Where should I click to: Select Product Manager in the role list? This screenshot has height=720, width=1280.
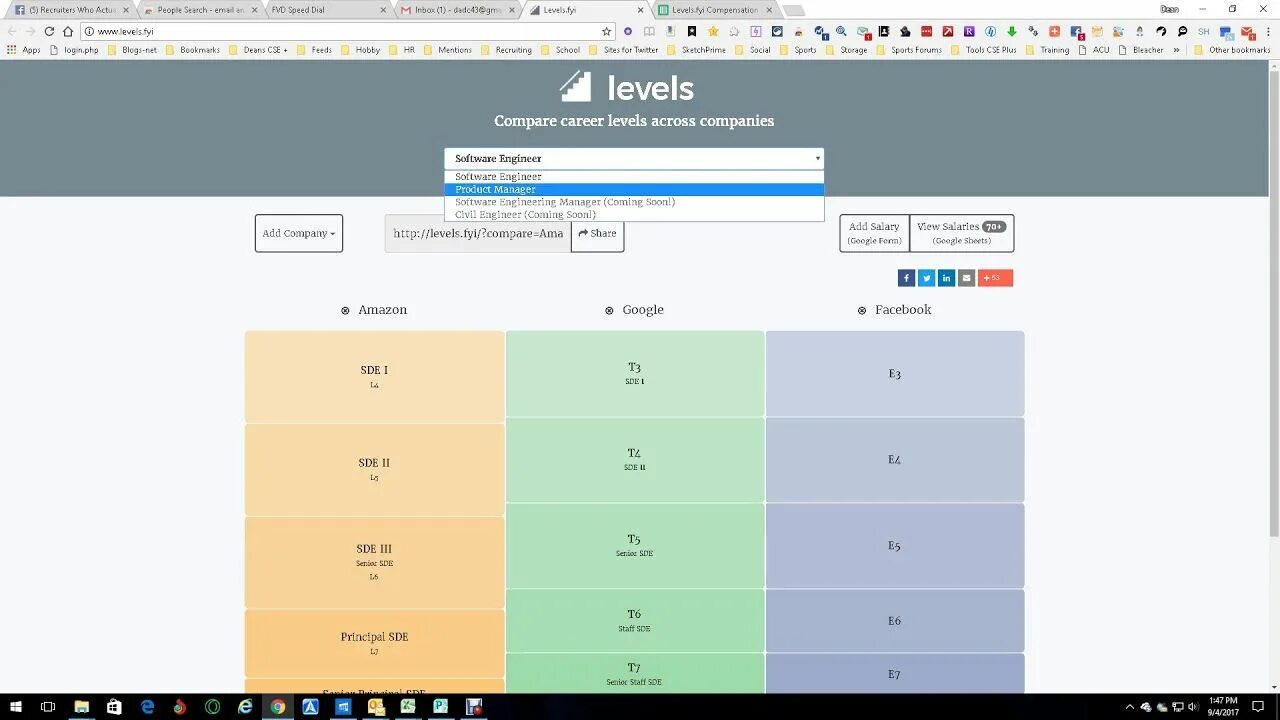coord(634,189)
